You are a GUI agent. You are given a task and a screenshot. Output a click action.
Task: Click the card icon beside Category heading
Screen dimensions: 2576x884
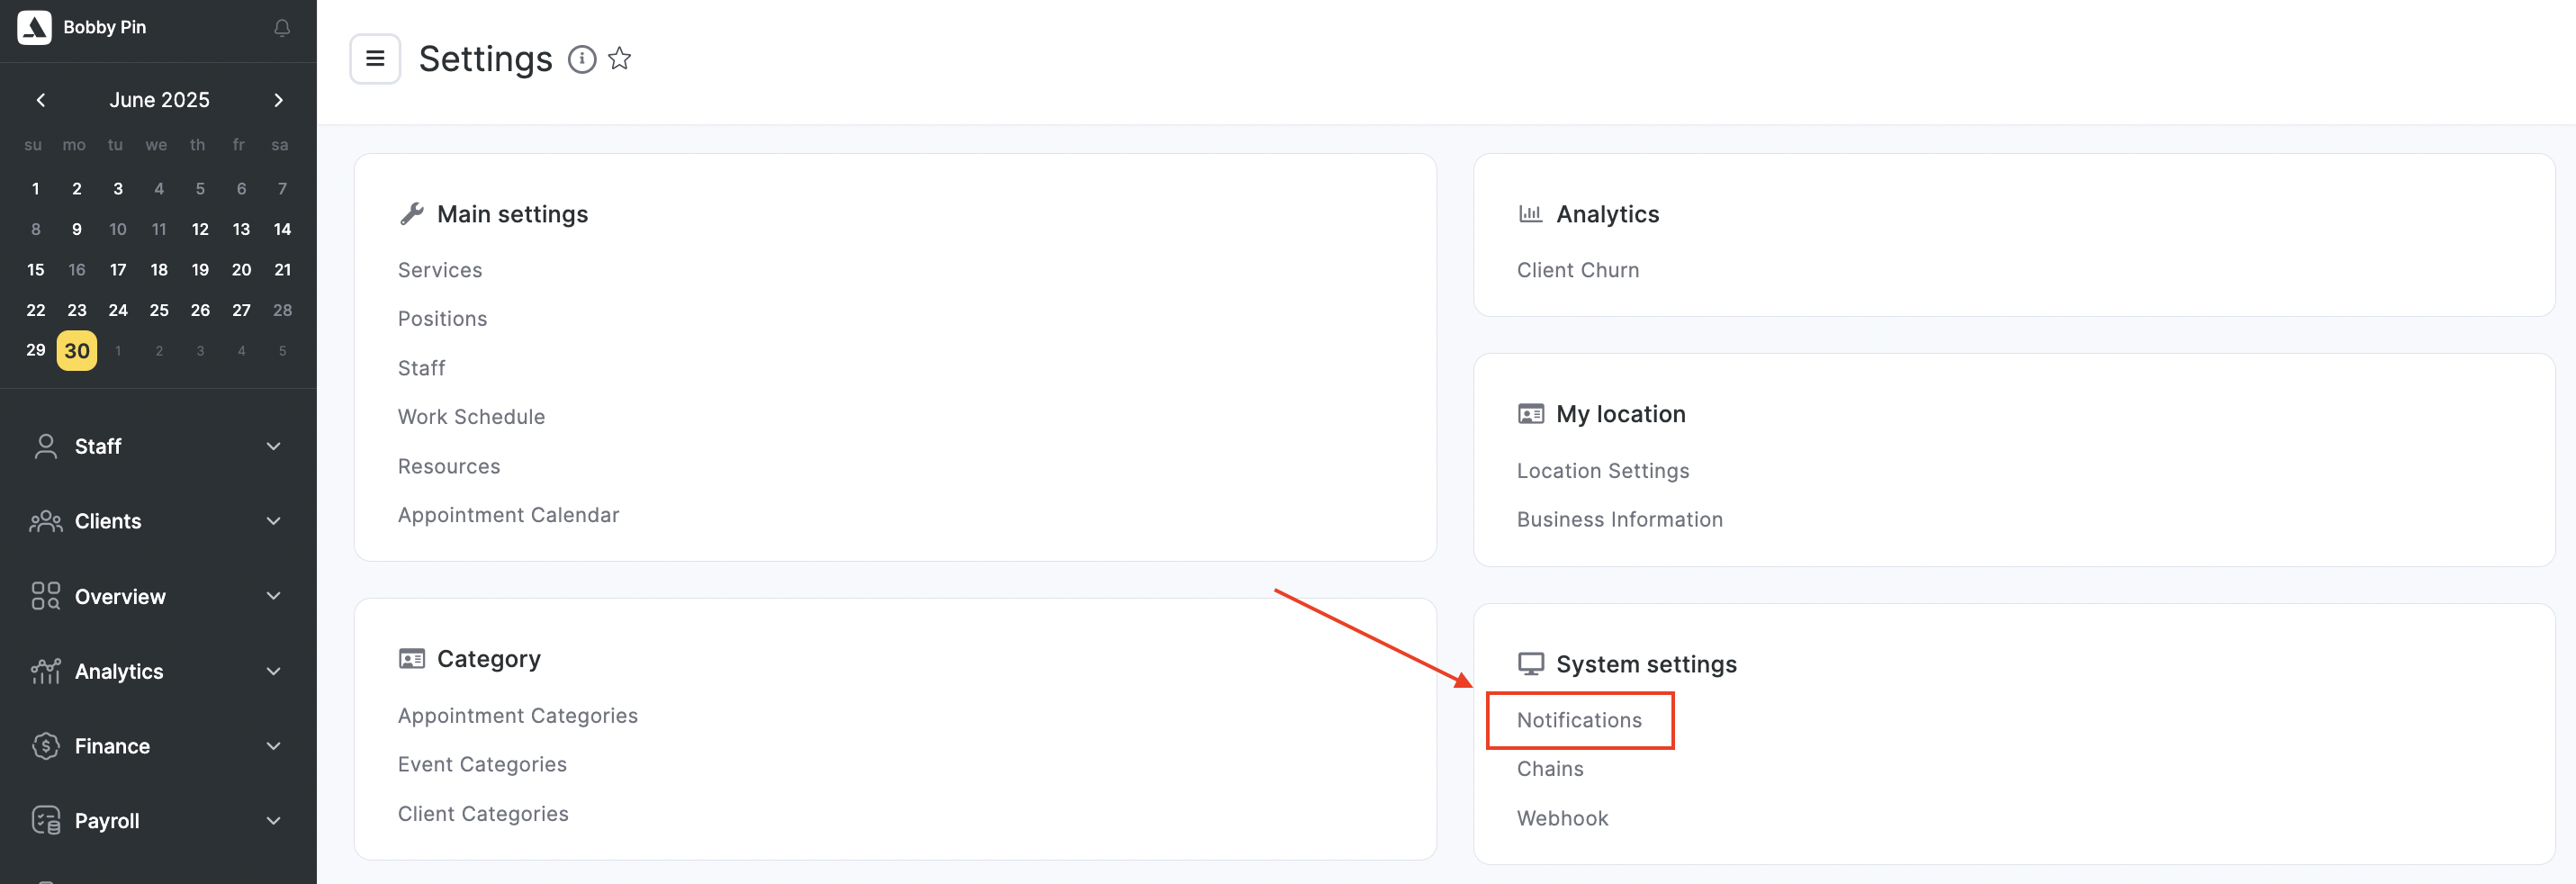[x=412, y=659]
